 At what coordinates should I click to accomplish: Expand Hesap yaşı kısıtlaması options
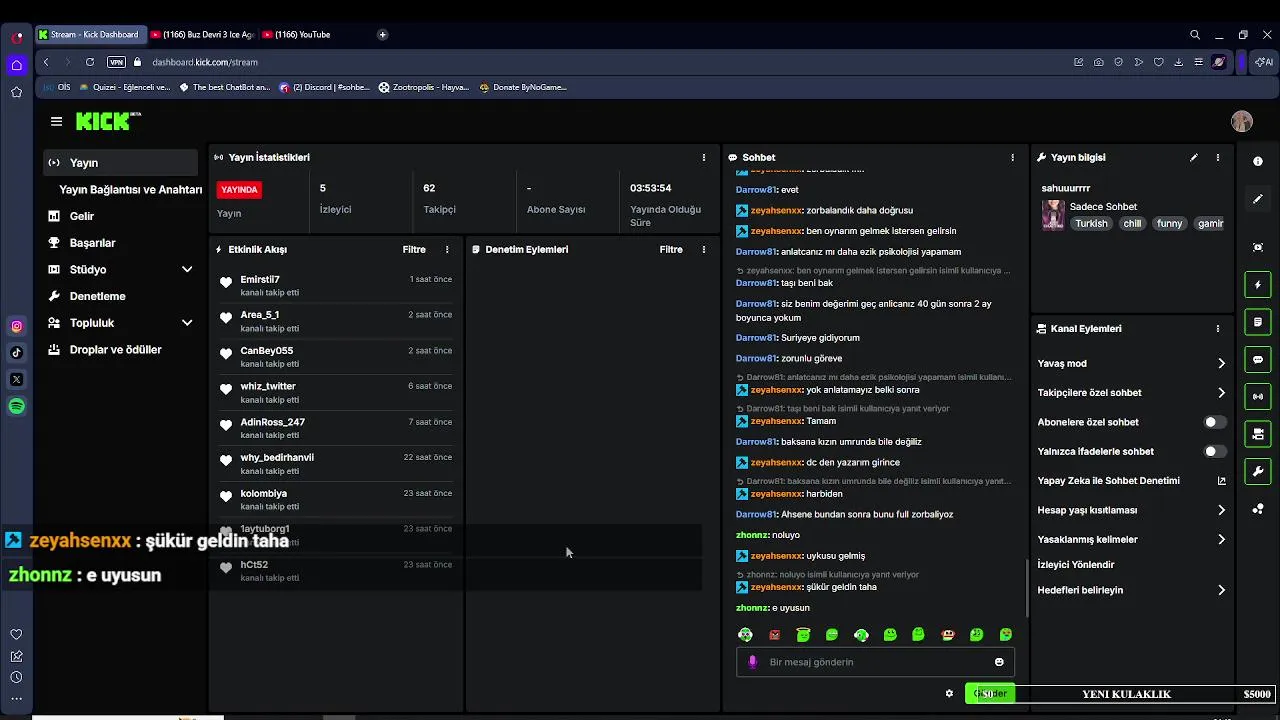coord(1221,510)
